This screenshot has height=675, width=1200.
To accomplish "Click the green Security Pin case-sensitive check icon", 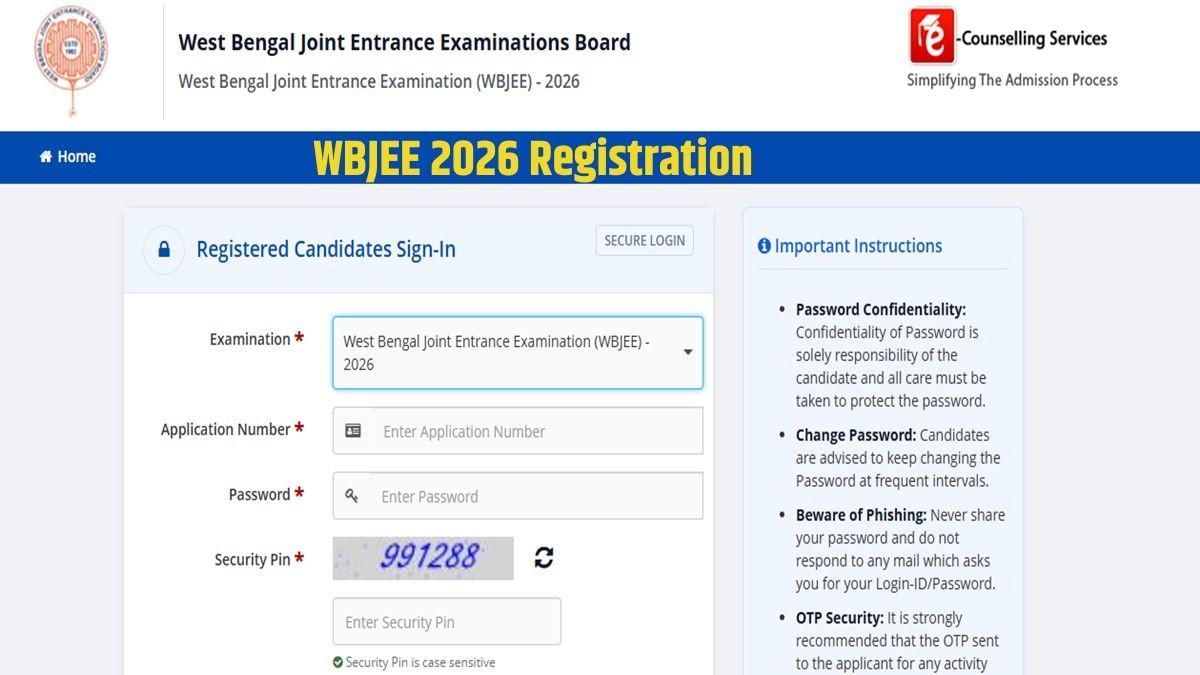I will (x=338, y=662).
